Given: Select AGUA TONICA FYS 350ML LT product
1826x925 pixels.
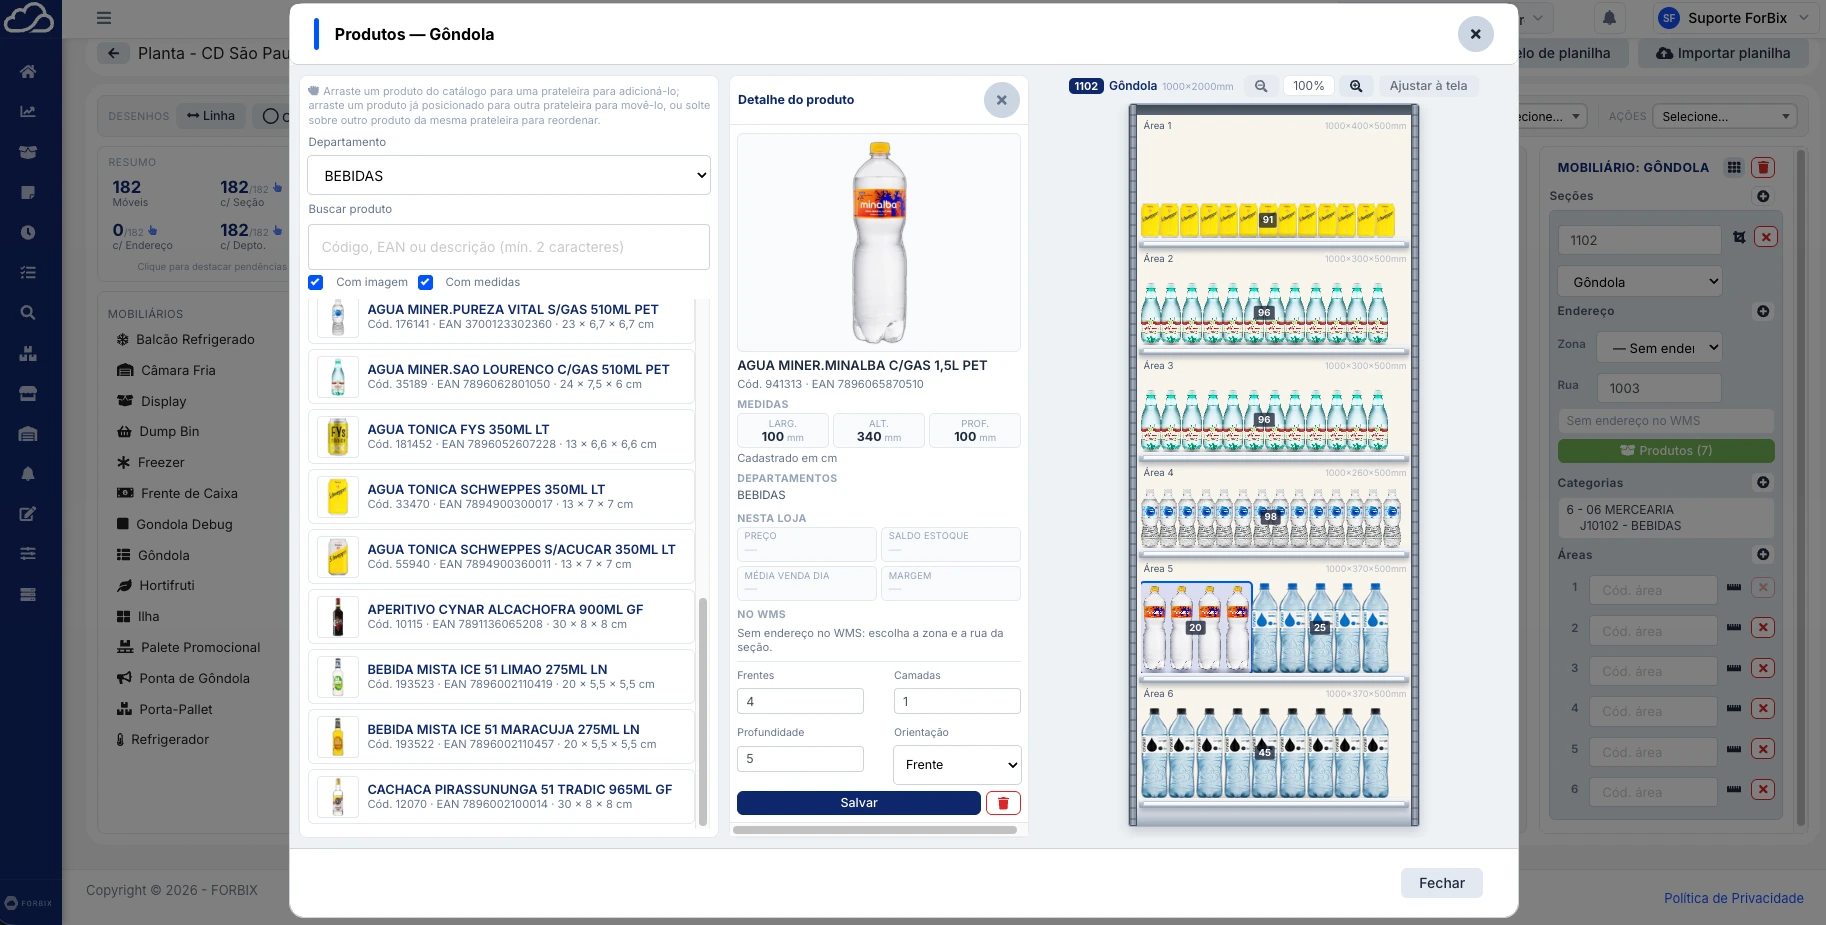Looking at the screenshot, I should [501, 436].
